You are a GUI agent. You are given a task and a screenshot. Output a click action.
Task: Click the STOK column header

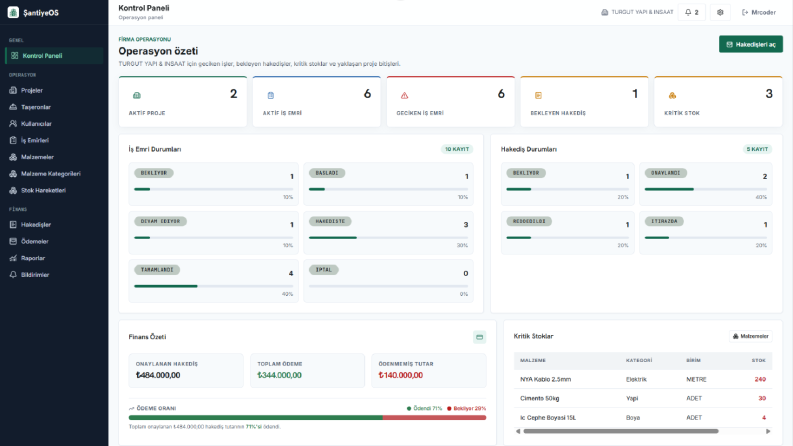(759, 361)
